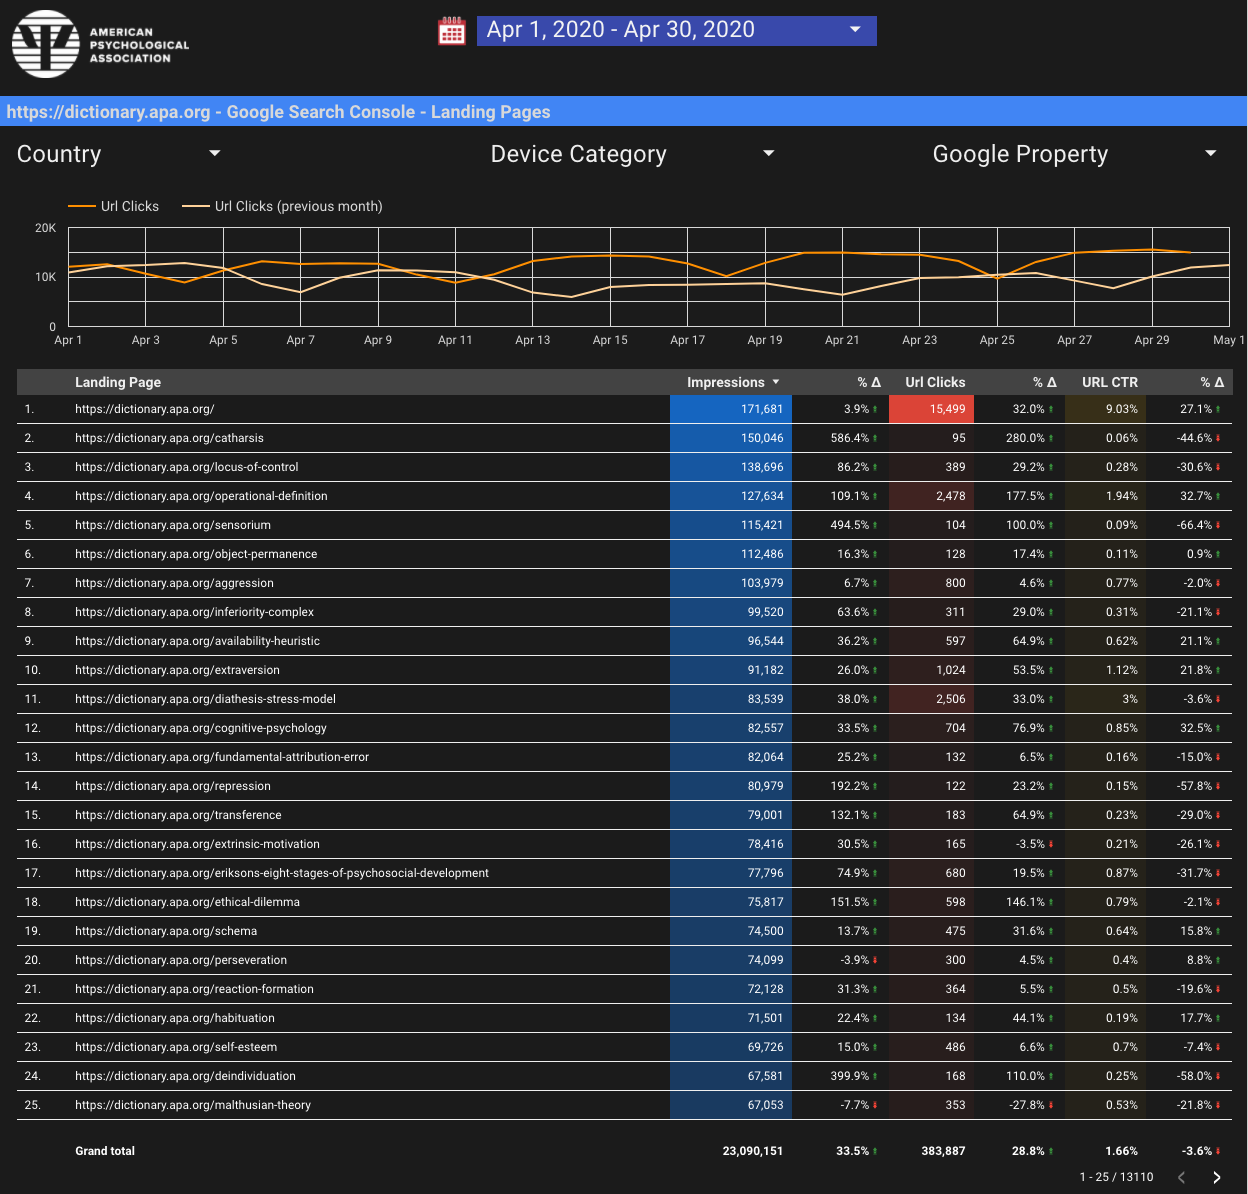The height and width of the screenshot is (1194, 1248).
Task: Go to previous page of results
Action: click(x=1182, y=1177)
